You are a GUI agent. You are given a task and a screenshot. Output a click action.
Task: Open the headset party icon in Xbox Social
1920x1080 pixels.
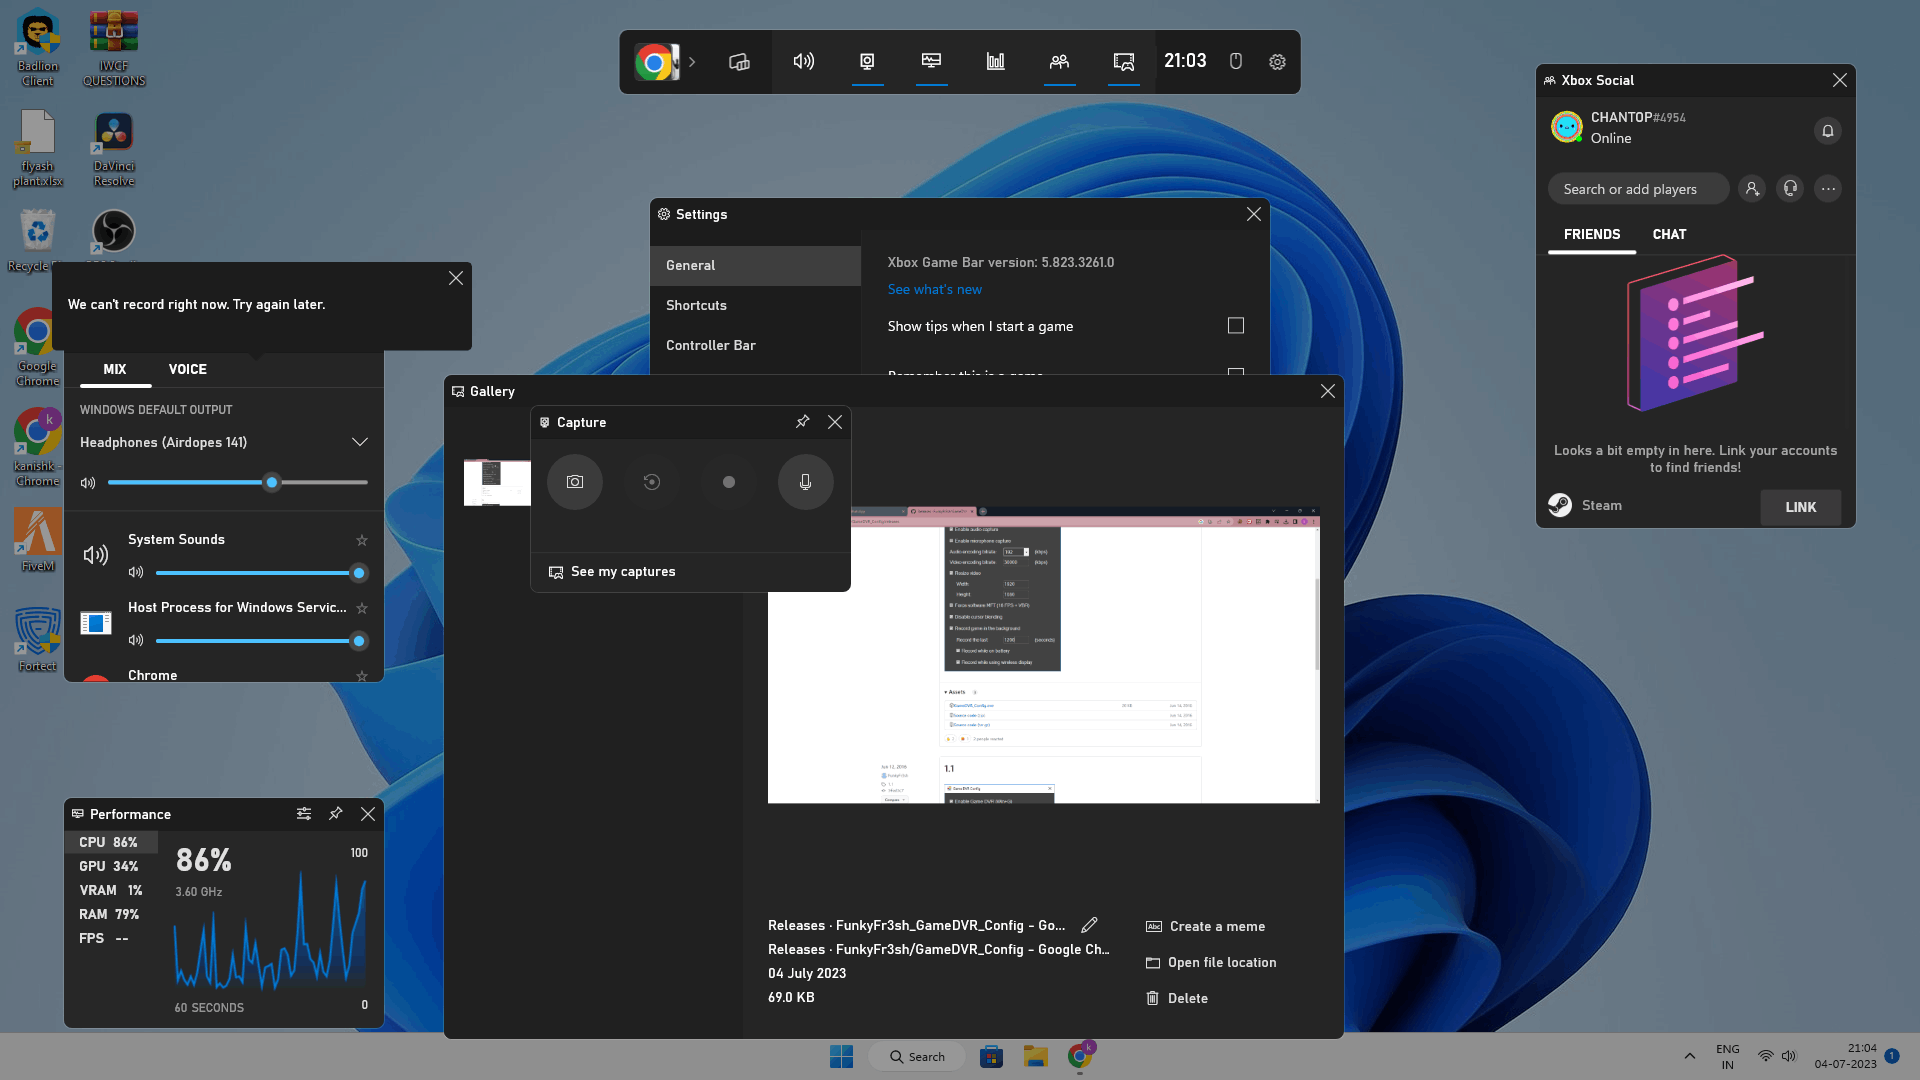pos(1790,189)
